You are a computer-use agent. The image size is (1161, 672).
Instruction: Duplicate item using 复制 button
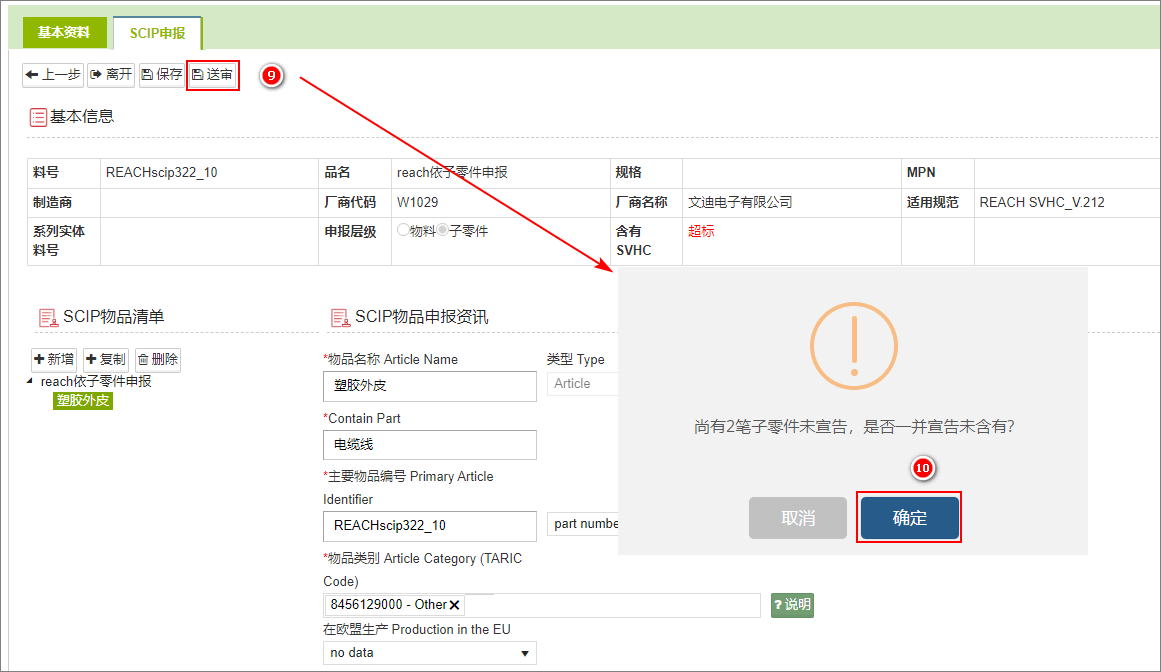[106, 360]
